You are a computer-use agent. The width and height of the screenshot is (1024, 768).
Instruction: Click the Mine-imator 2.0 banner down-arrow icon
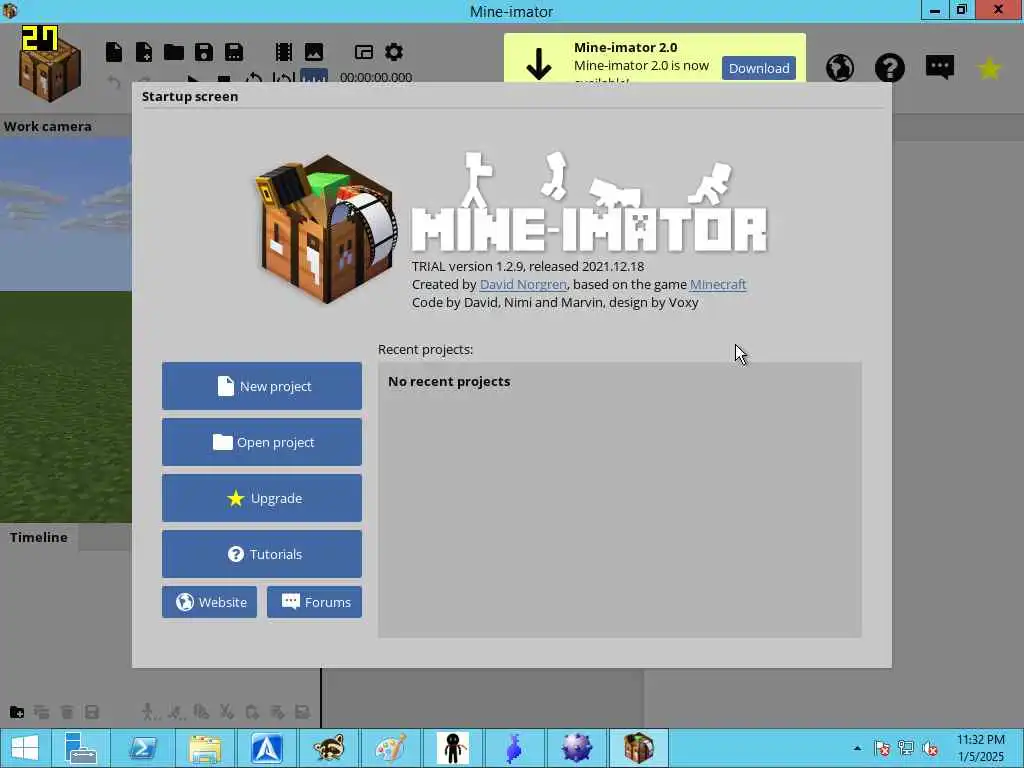coord(539,64)
